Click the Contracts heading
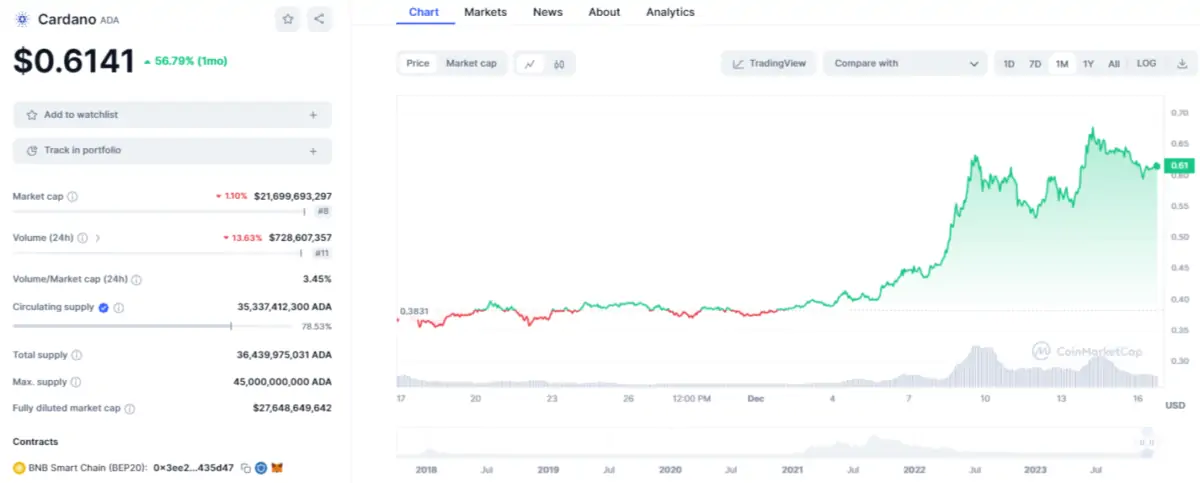This screenshot has width=1200, height=483. click(x=35, y=441)
